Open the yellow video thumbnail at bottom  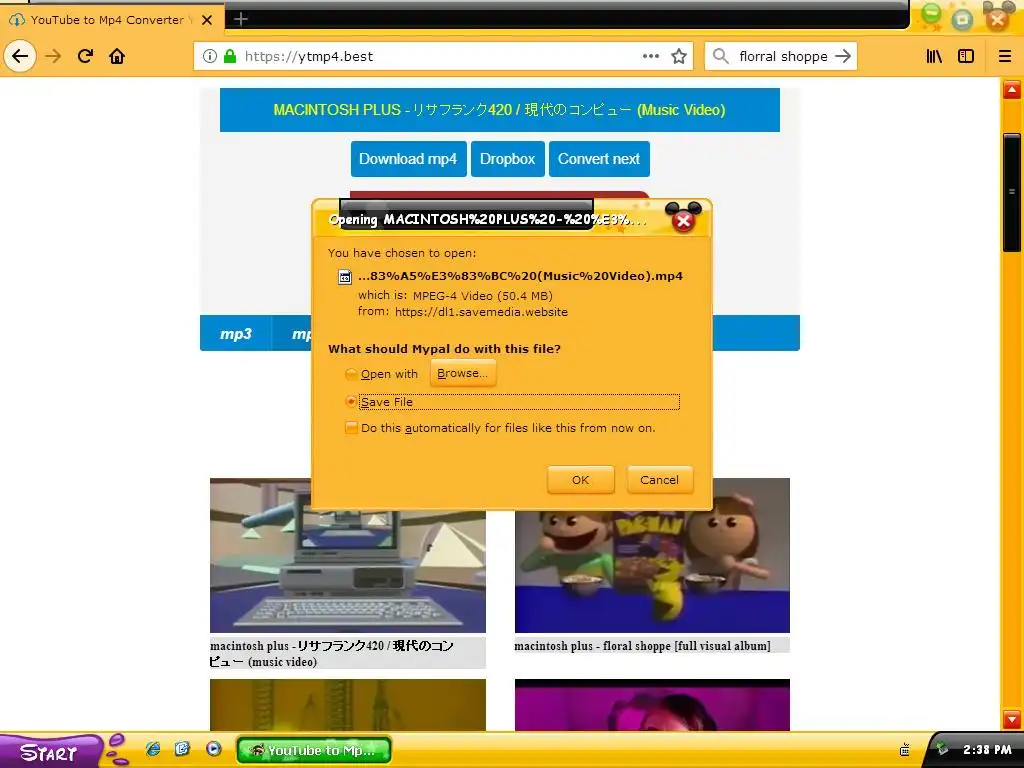pos(347,705)
